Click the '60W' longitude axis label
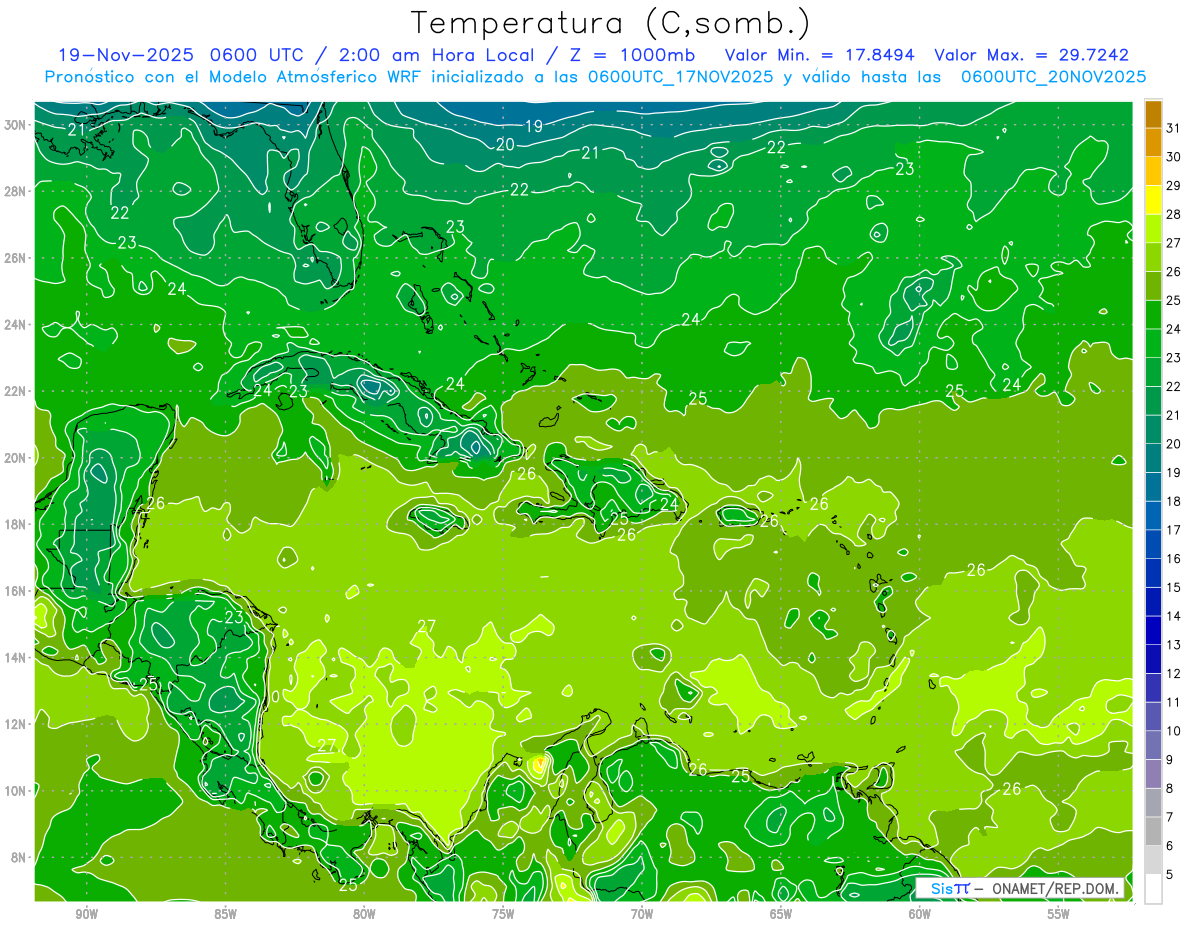The width and height of the screenshot is (1200, 927). (920, 914)
